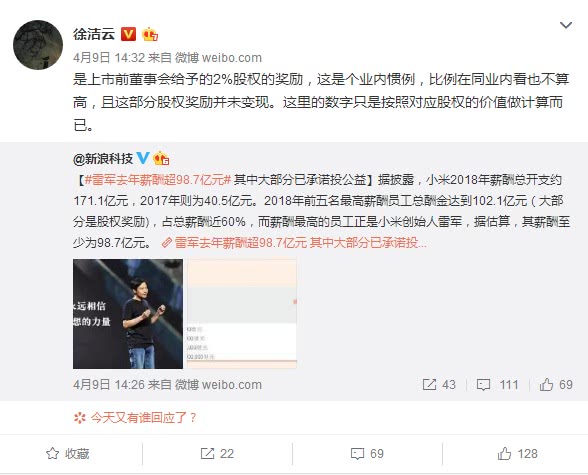Open the @新浪科技 account link
588x475 pixels.
[x=103, y=159]
